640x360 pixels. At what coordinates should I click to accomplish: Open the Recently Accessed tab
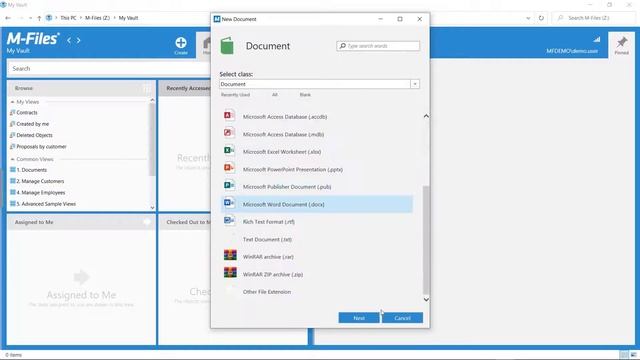(x=188, y=88)
